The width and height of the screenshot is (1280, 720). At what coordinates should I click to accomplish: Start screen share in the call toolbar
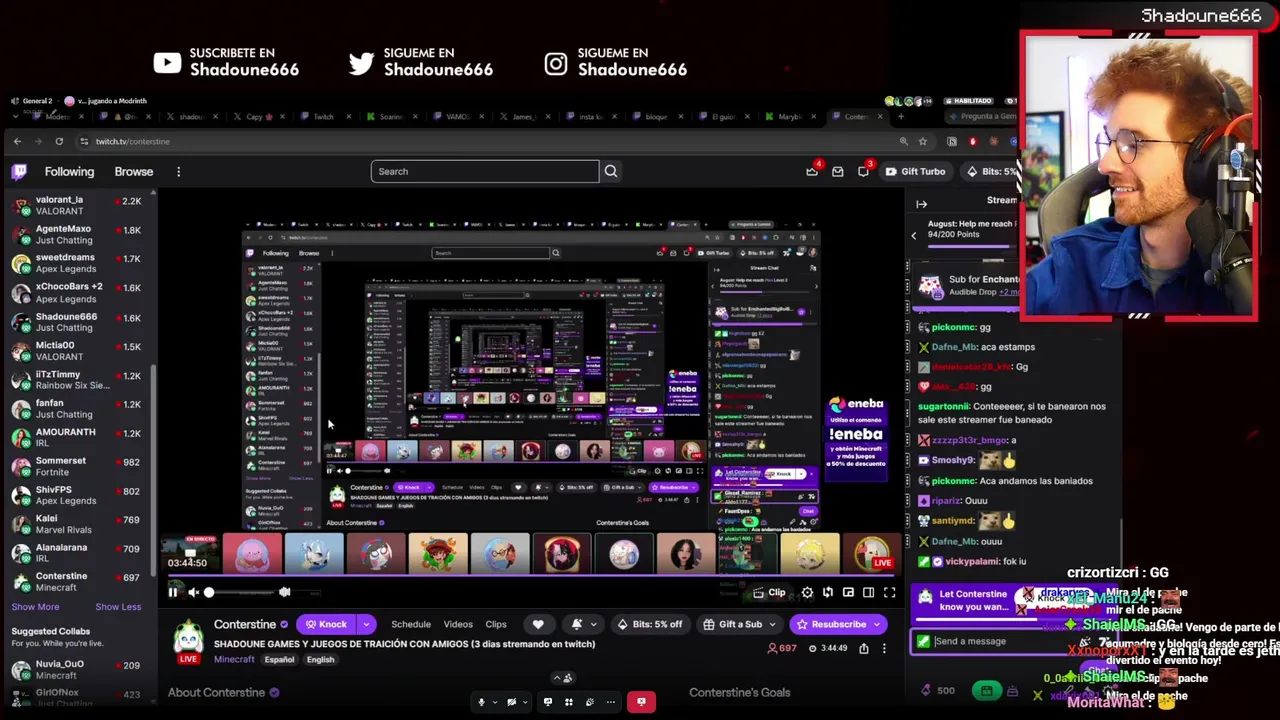click(x=547, y=702)
